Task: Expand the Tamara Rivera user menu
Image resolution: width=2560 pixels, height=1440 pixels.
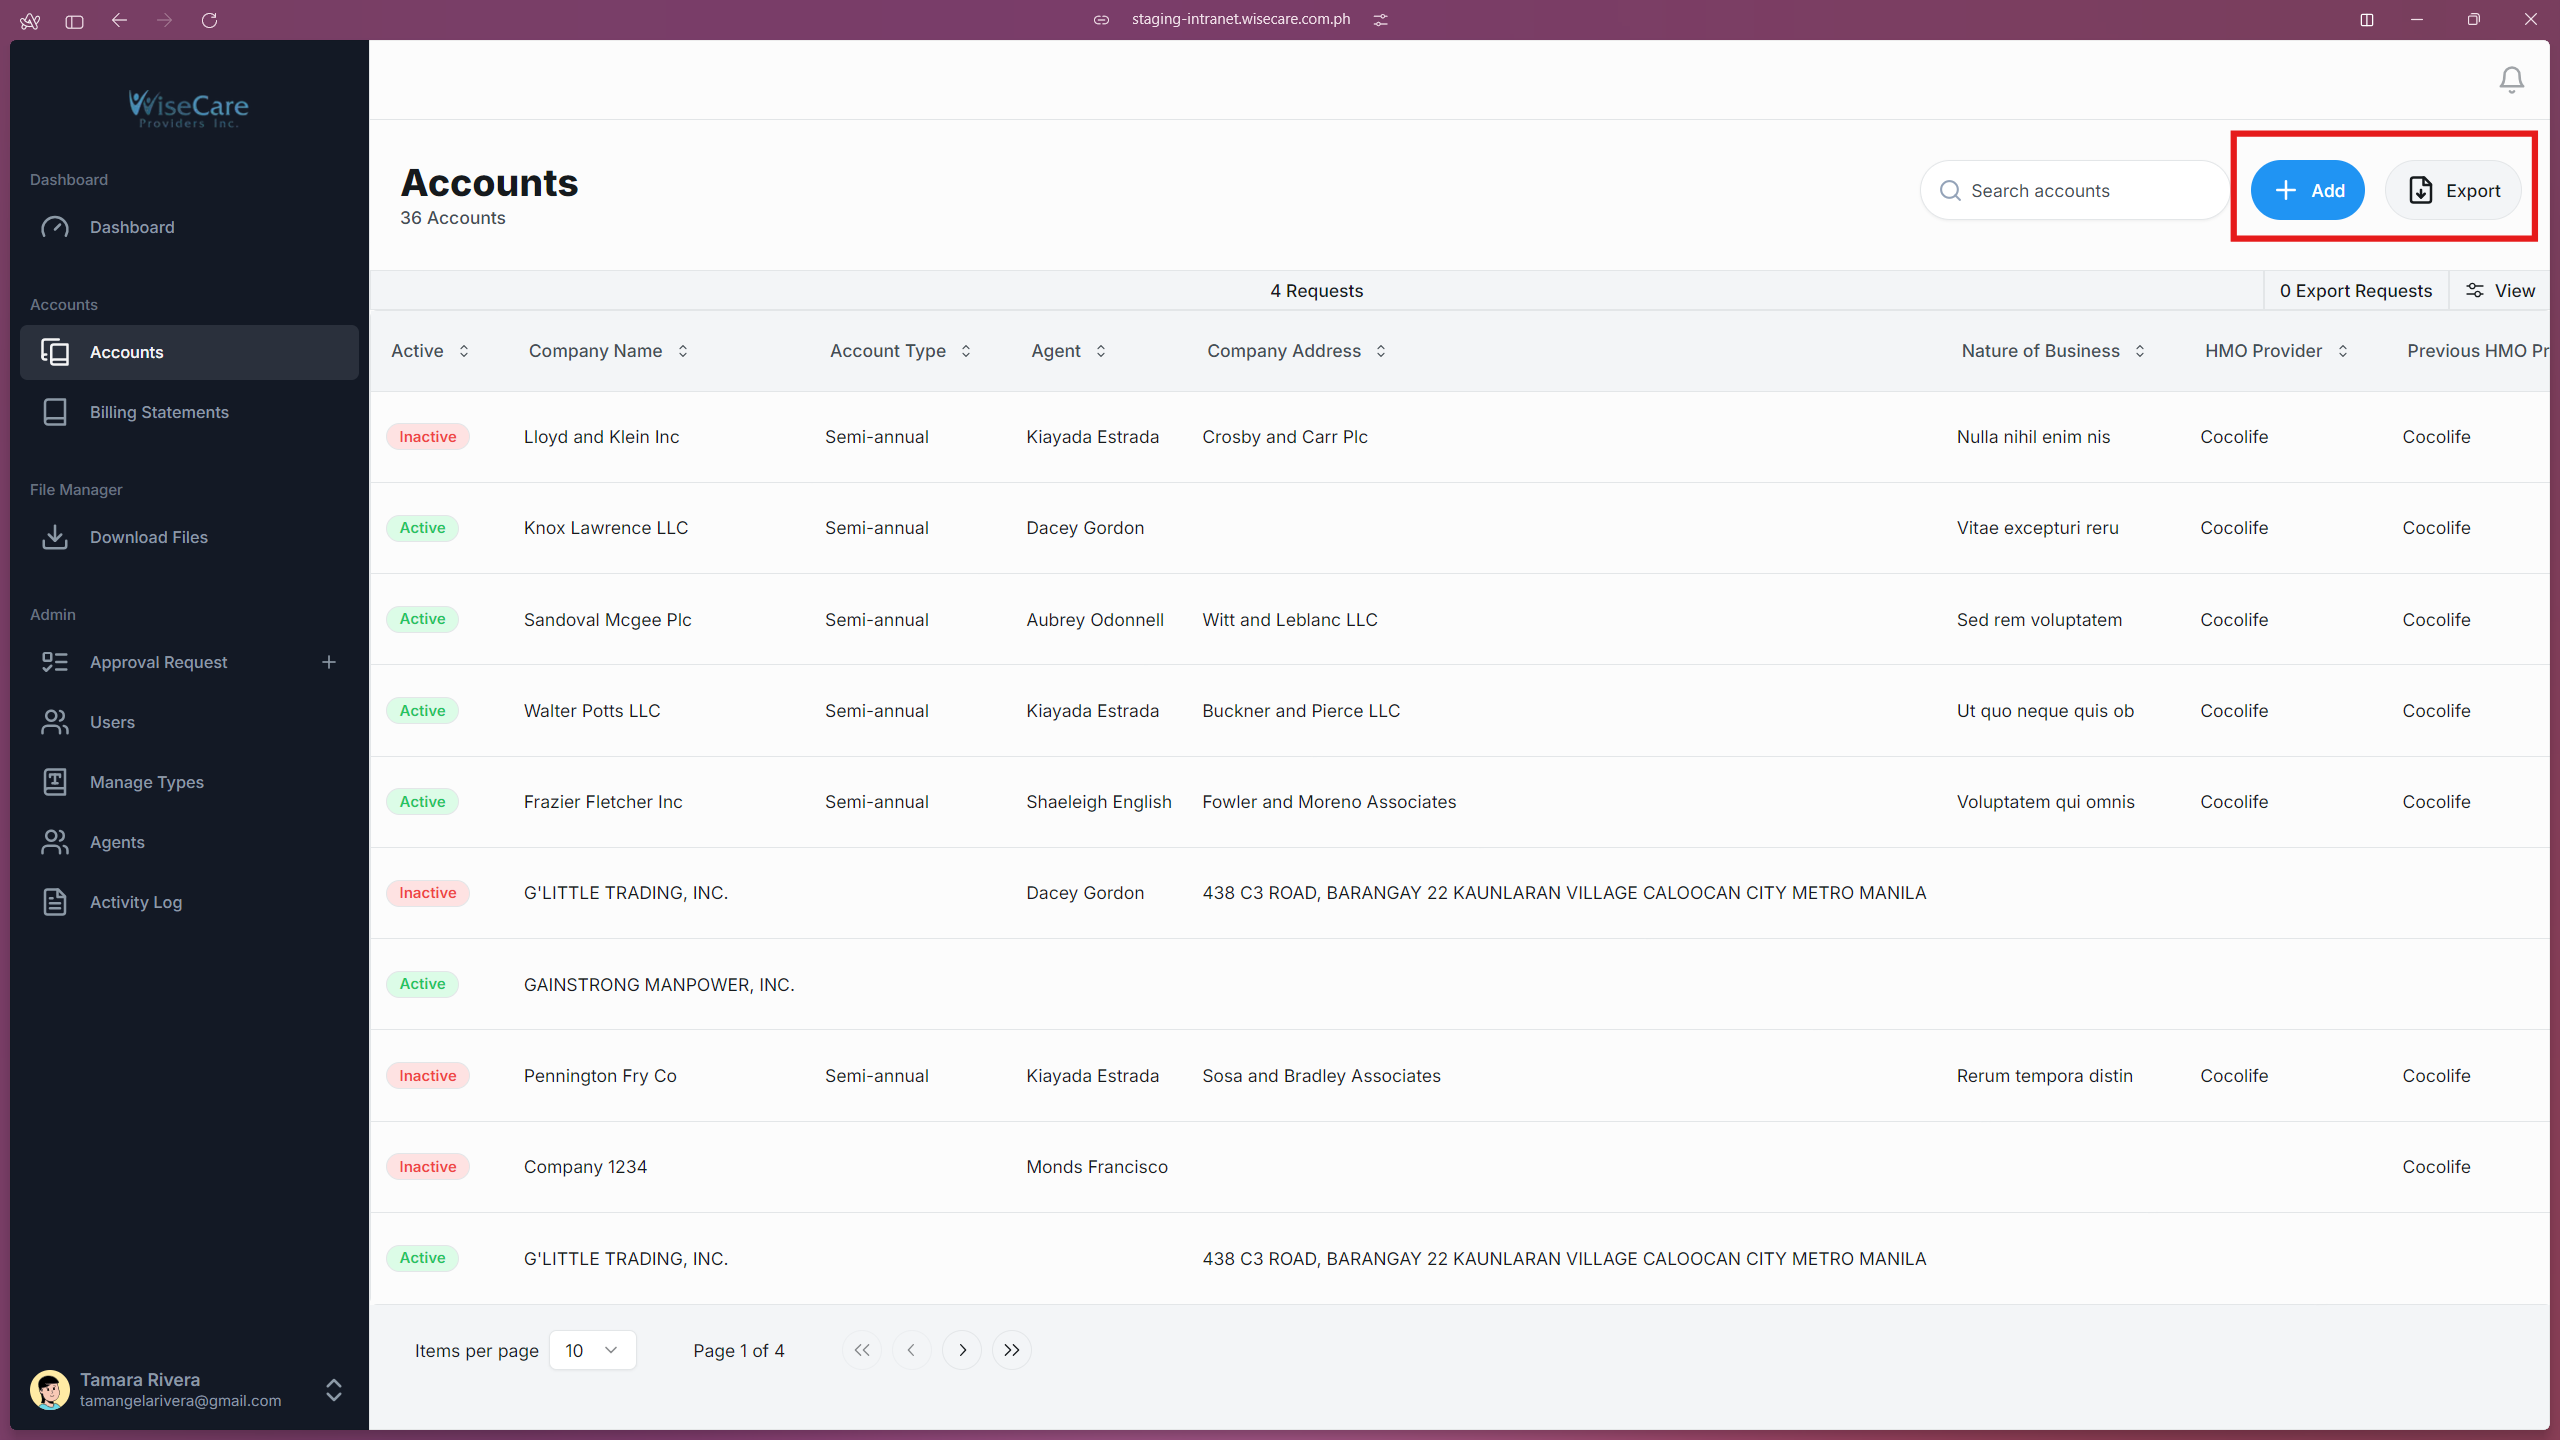Action: click(x=334, y=1390)
